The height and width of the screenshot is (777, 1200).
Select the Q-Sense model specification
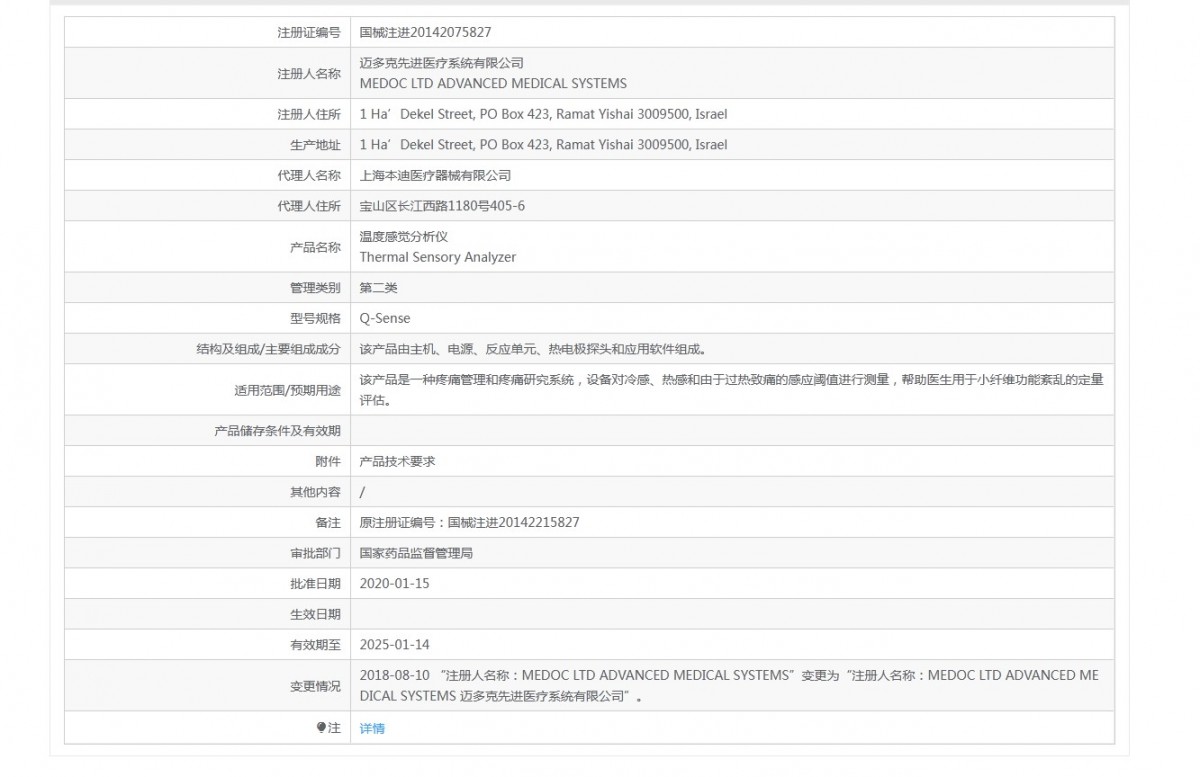(385, 318)
